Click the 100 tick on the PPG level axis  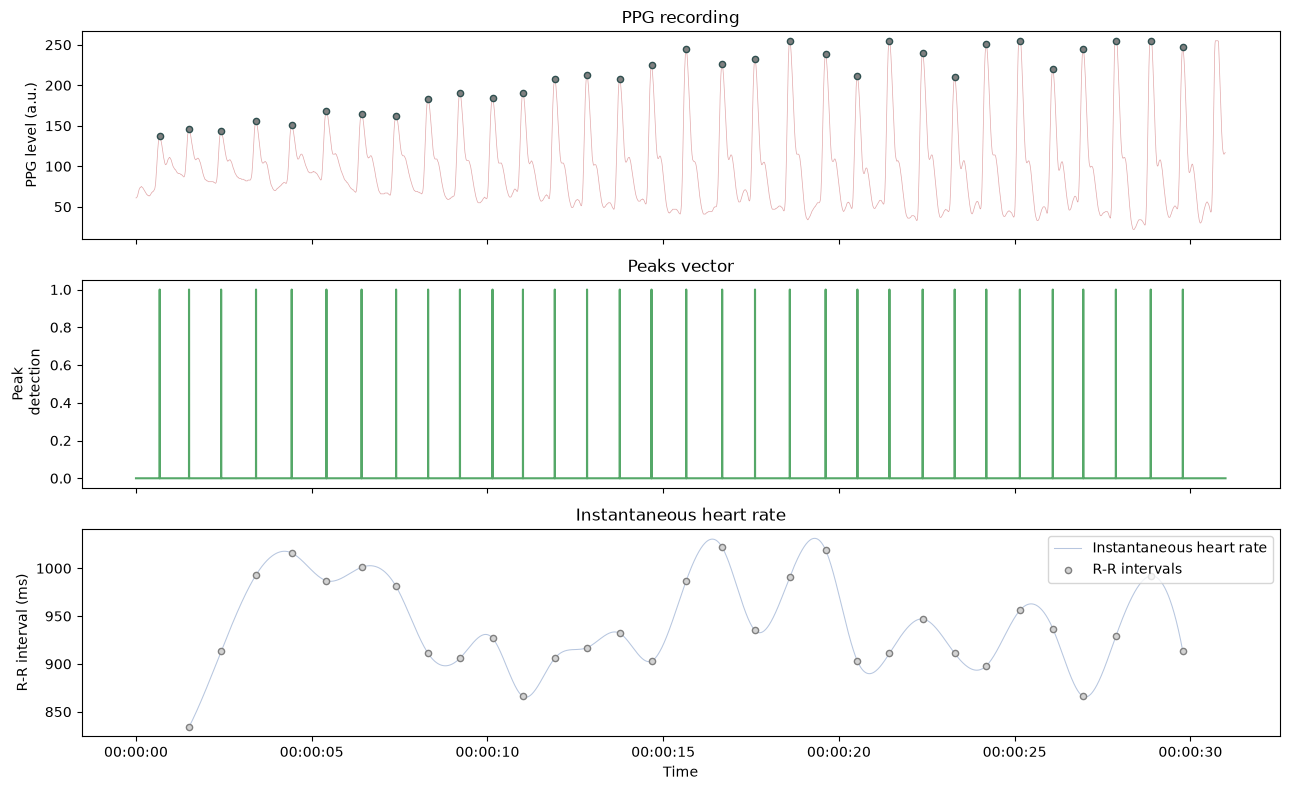(62, 167)
